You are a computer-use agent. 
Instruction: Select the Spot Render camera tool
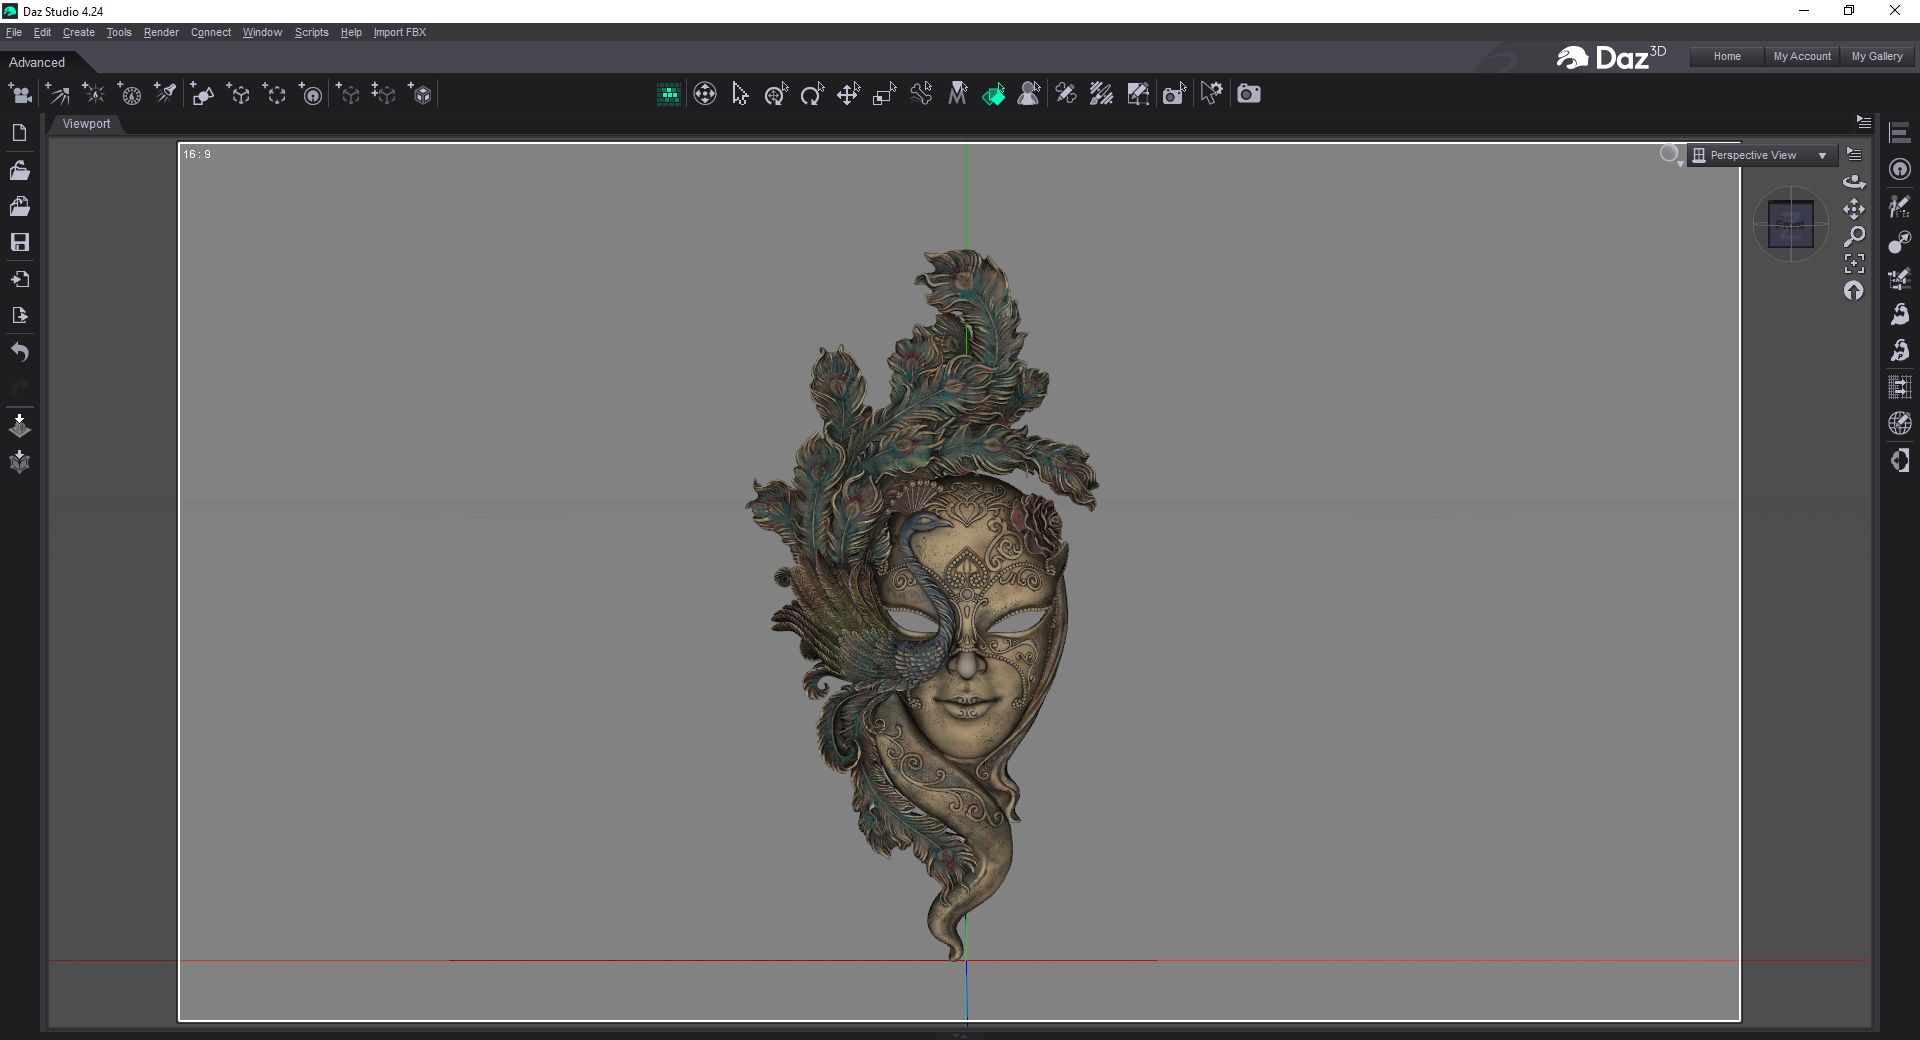(x=1174, y=94)
